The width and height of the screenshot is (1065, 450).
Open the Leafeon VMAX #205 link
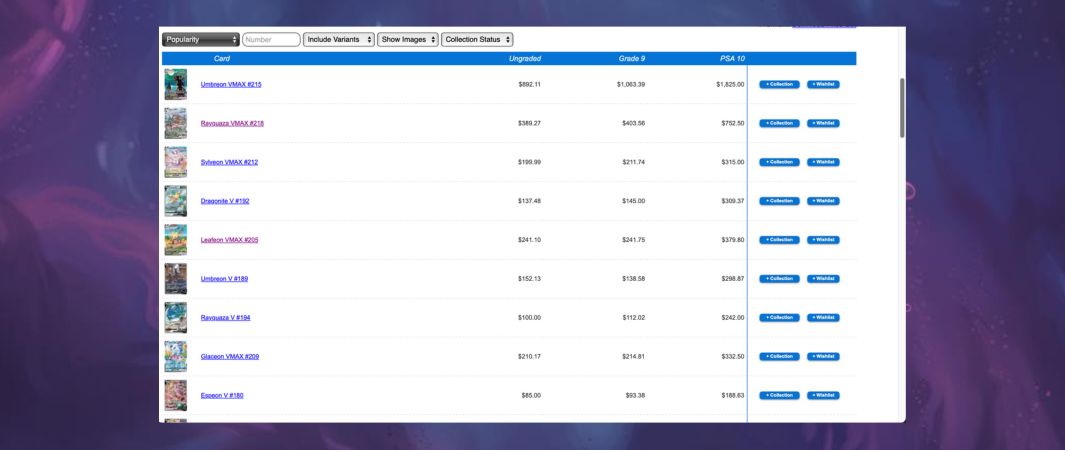[x=229, y=240]
